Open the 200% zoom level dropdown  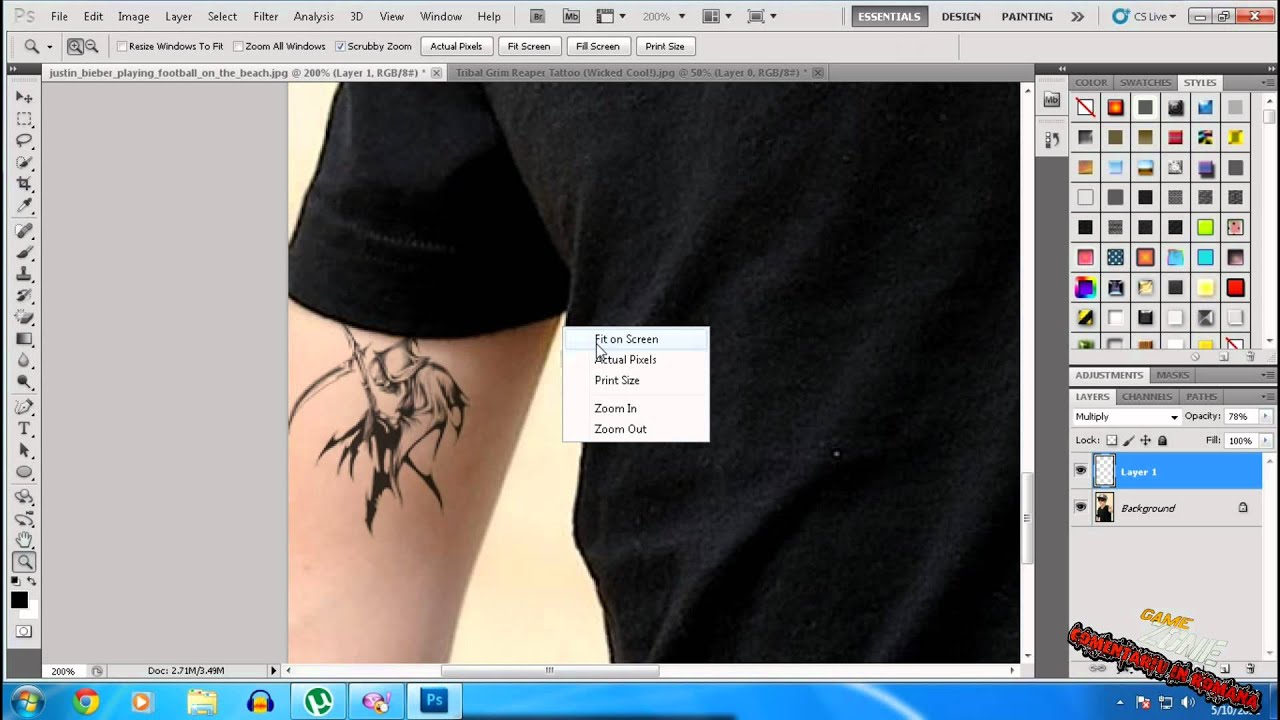point(664,17)
